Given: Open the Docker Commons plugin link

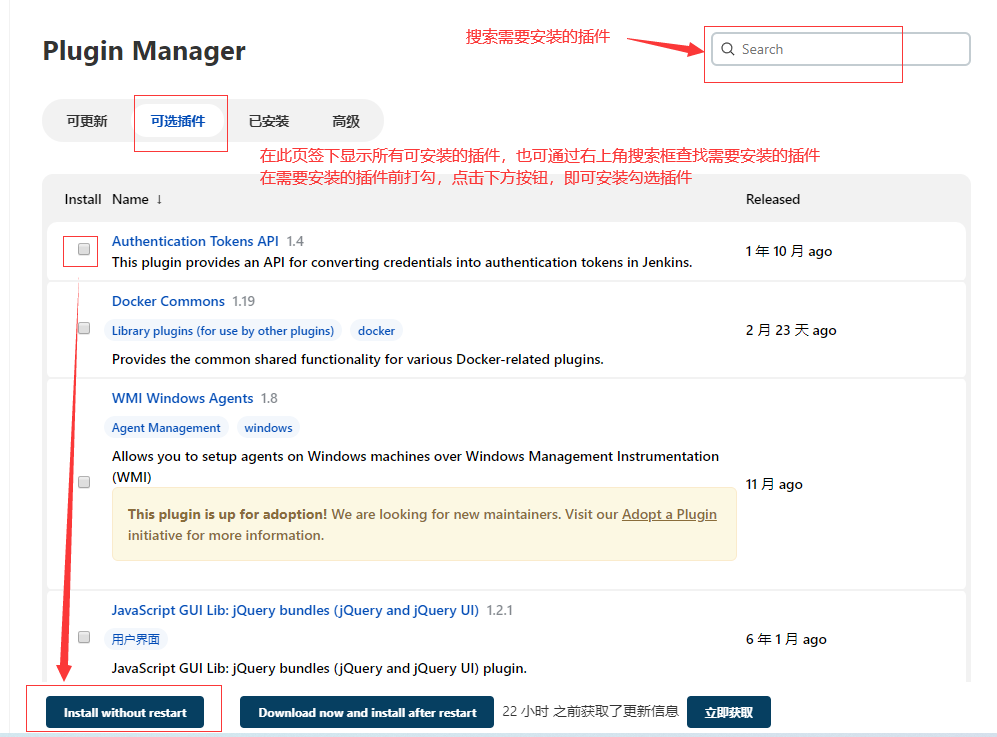Looking at the screenshot, I should pos(168,301).
